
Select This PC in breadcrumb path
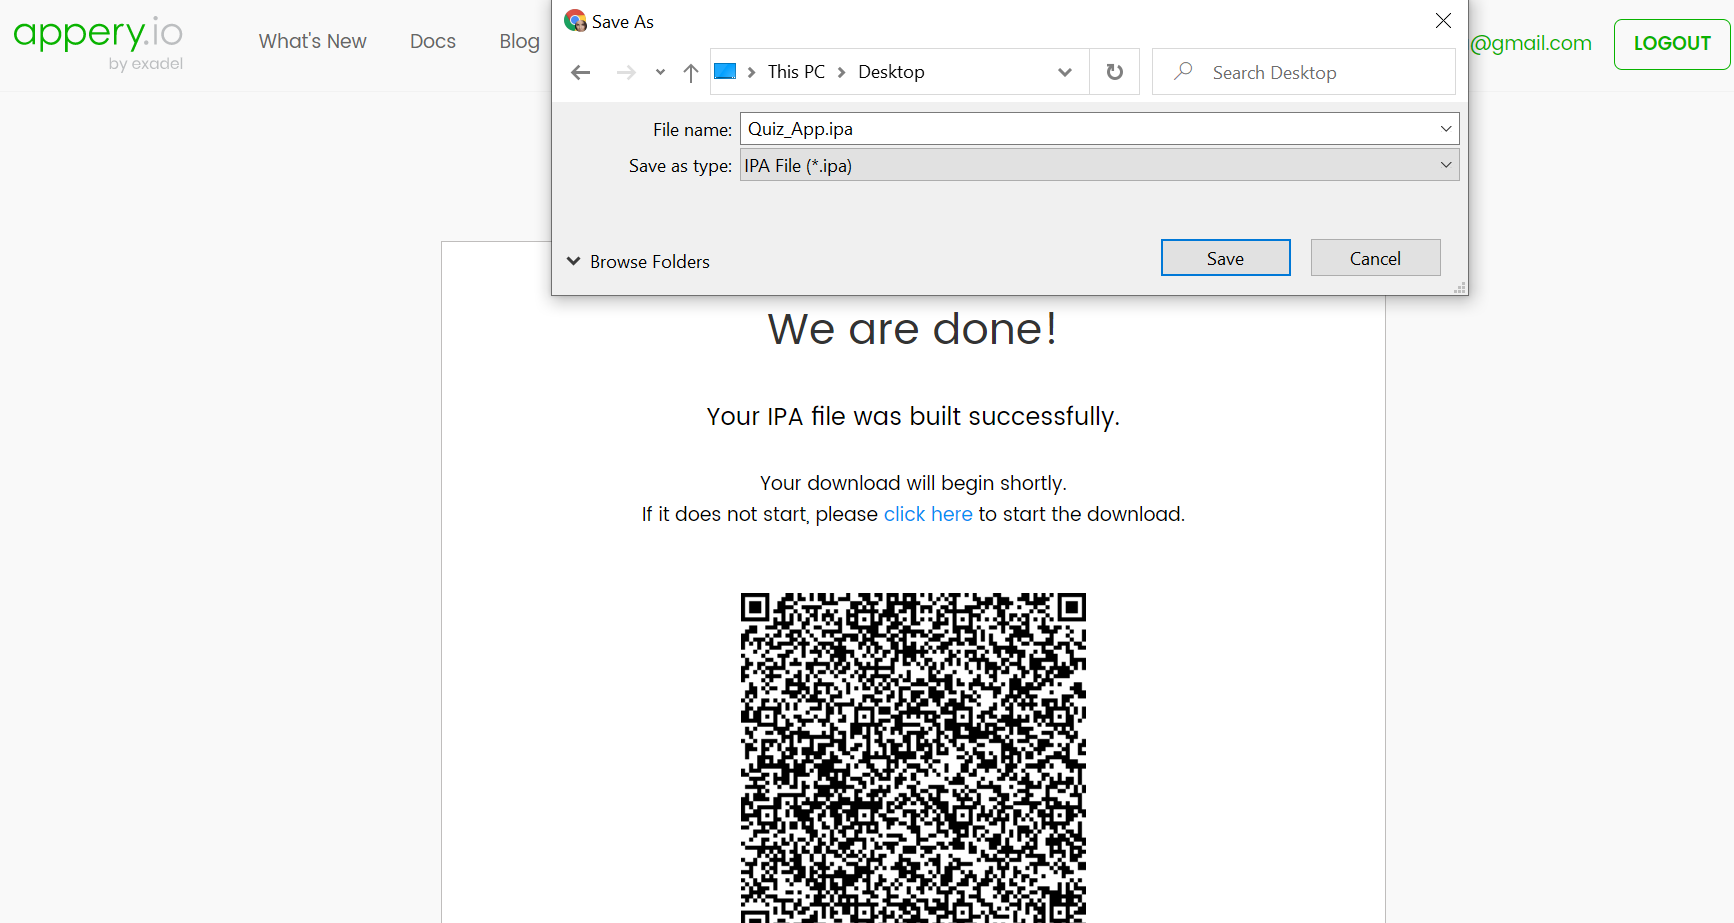click(796, 72)
